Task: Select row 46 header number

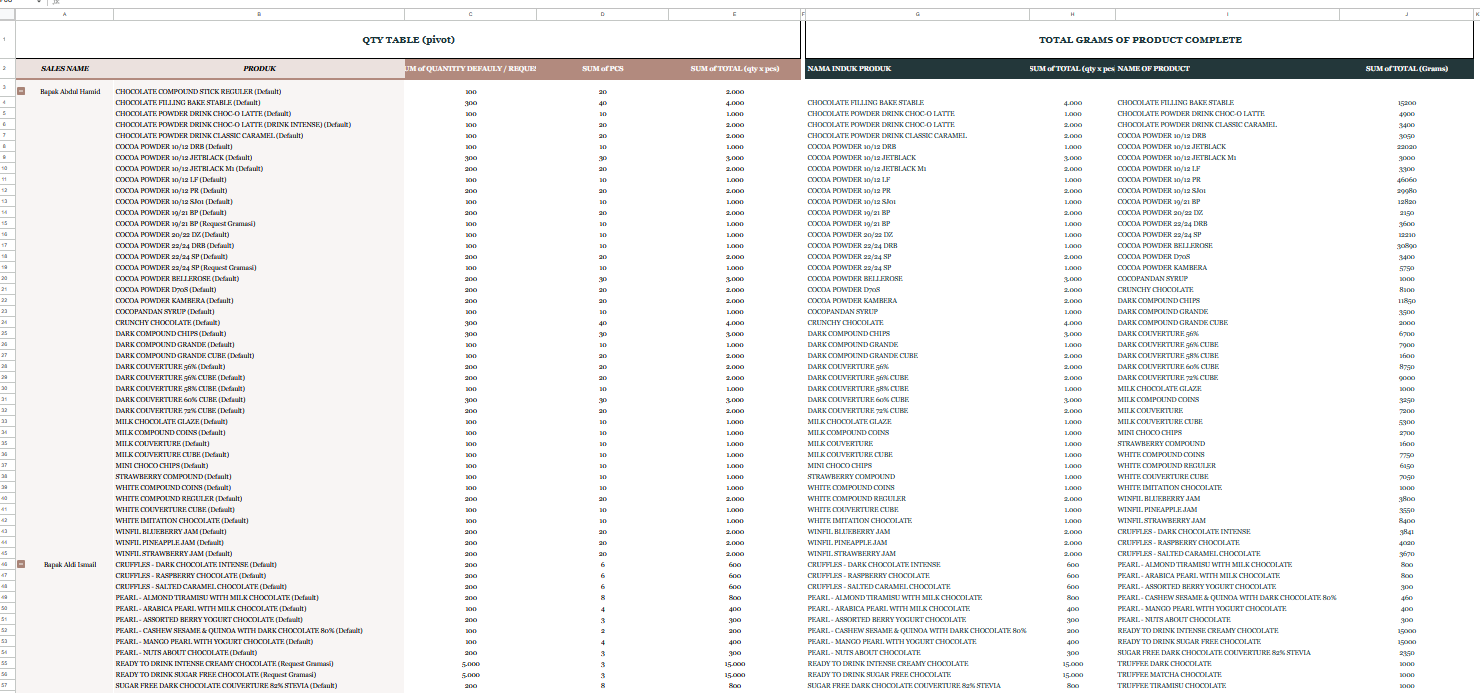Action: tap(6, 564)
